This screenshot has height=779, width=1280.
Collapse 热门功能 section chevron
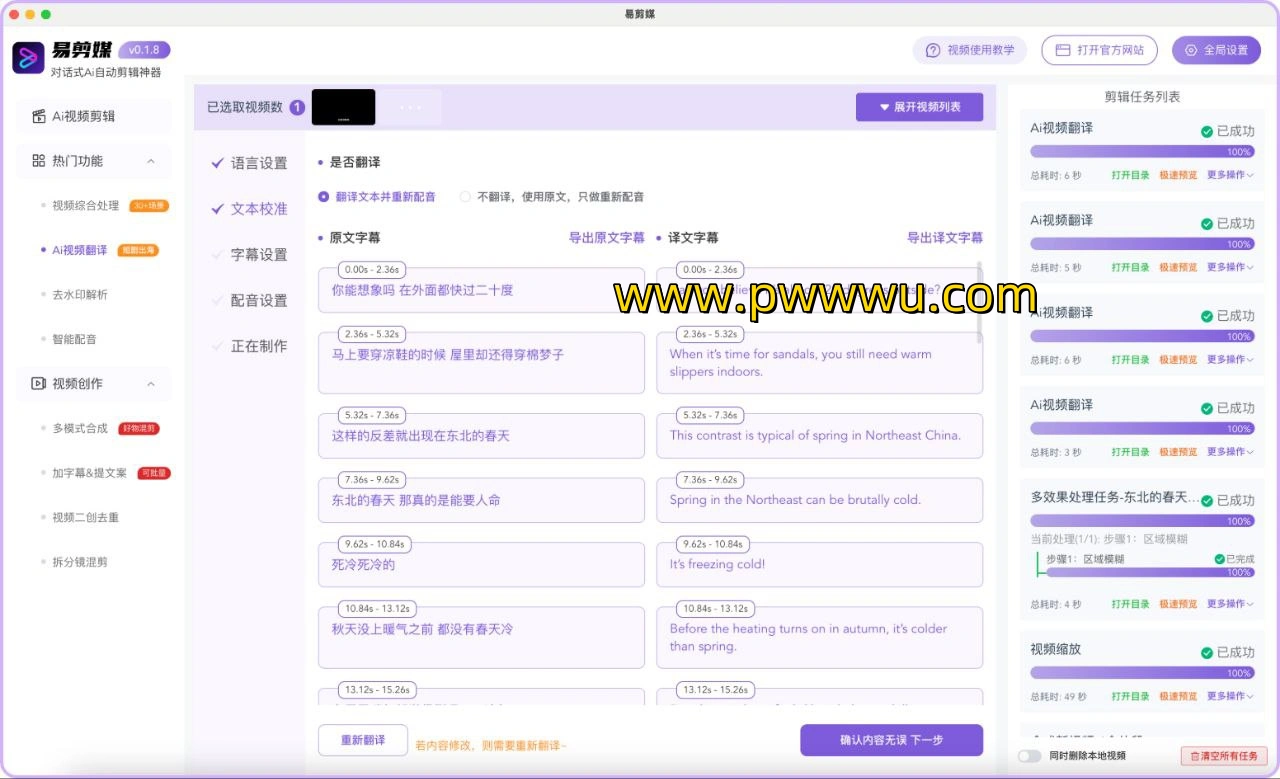(151, 161)
